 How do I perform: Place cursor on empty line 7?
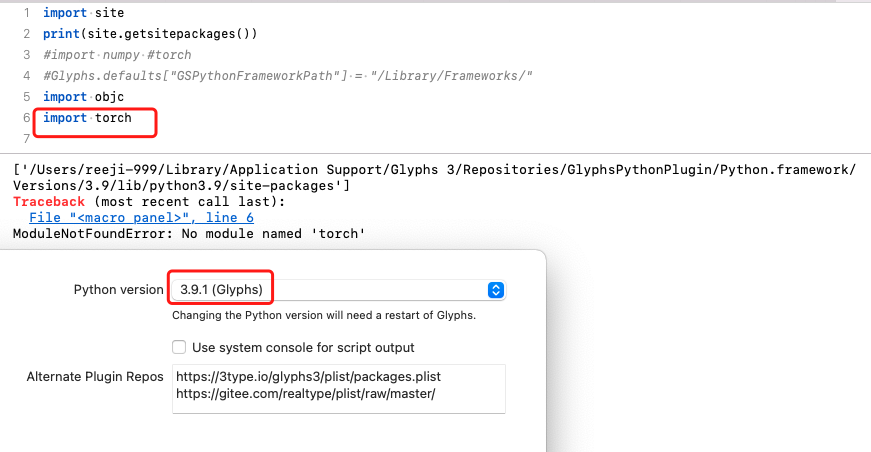pos(200,139)
